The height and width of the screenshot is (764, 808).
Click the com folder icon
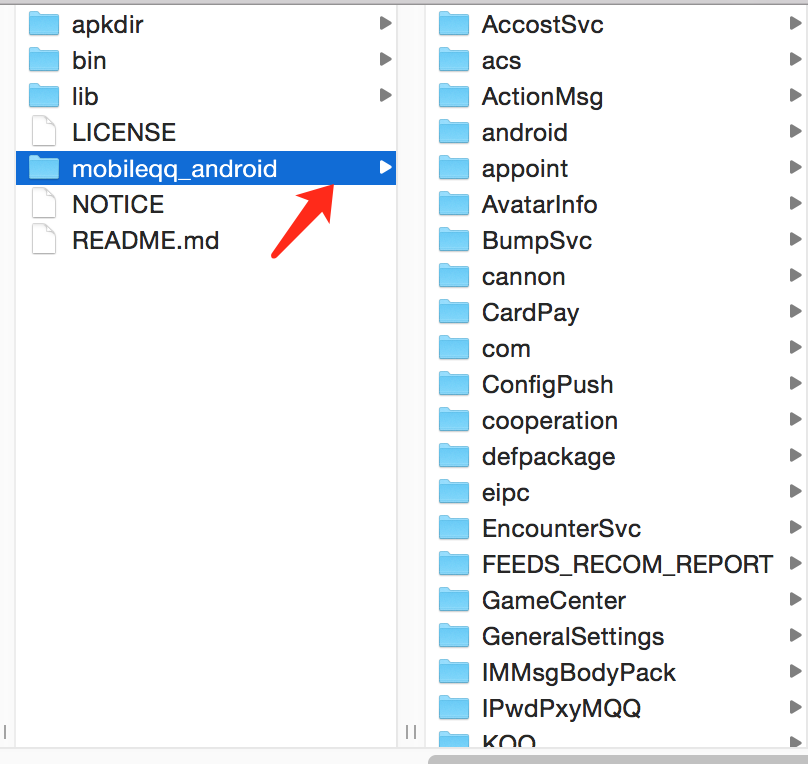coord(454,348)
